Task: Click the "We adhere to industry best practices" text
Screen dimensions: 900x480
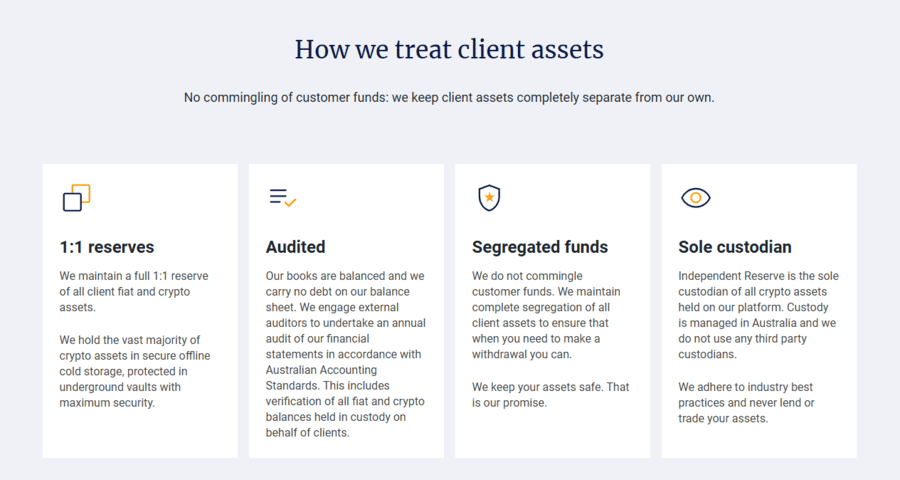Action: 746,403
